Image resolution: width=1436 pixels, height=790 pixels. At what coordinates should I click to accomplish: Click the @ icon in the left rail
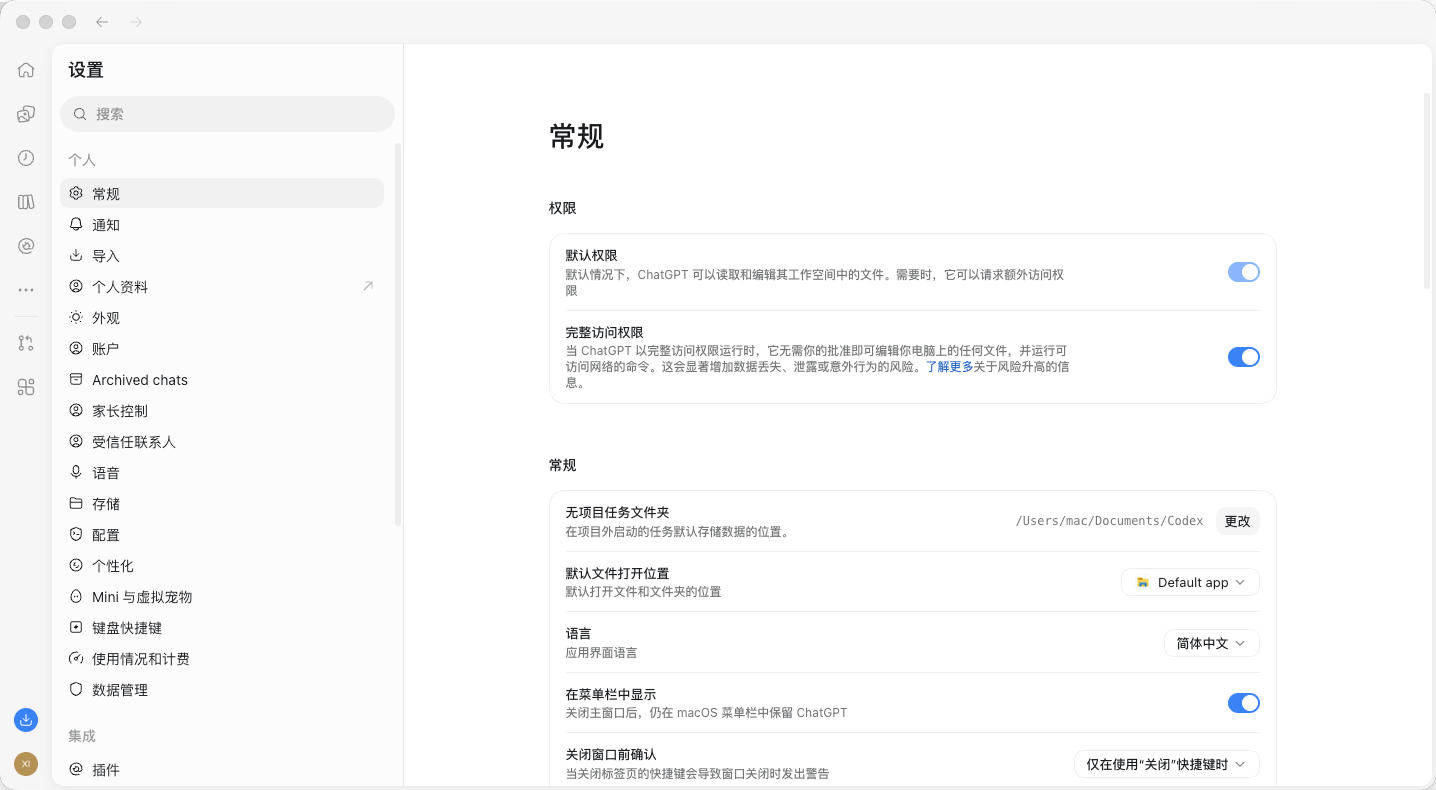coord(26,246)
